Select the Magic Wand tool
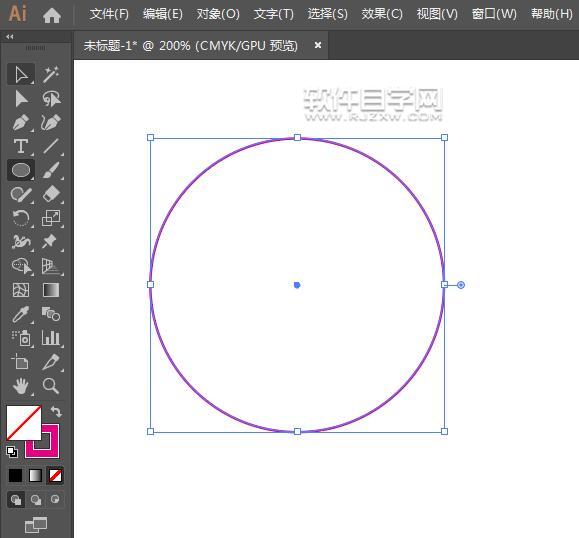This screenshot has height=538, width=579. coord(51,75)
